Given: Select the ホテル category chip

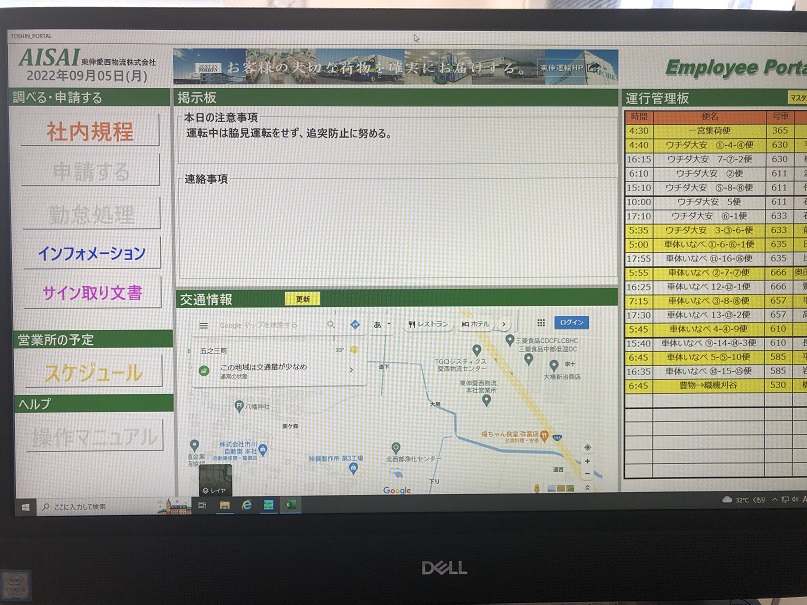Looking at the screenshot, I should 477,325.
